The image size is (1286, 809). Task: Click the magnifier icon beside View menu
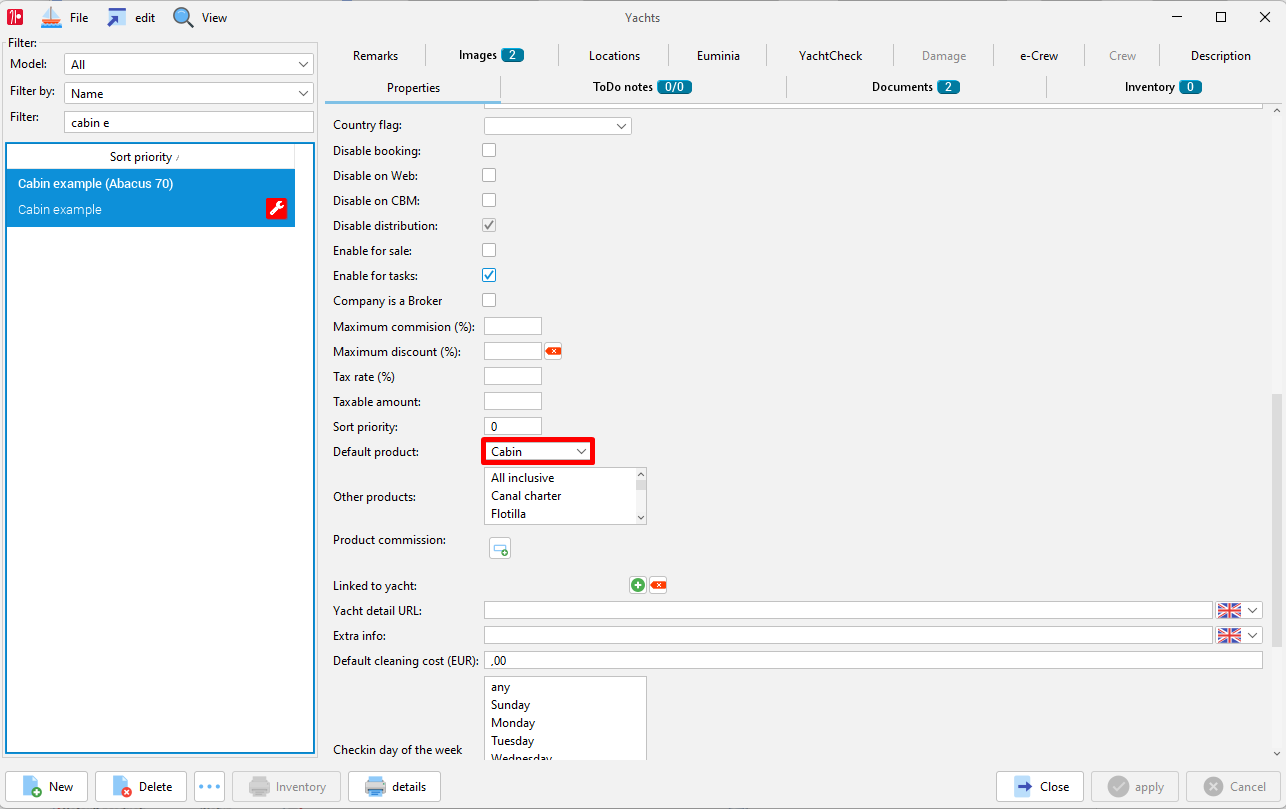(x=183, y=17)
